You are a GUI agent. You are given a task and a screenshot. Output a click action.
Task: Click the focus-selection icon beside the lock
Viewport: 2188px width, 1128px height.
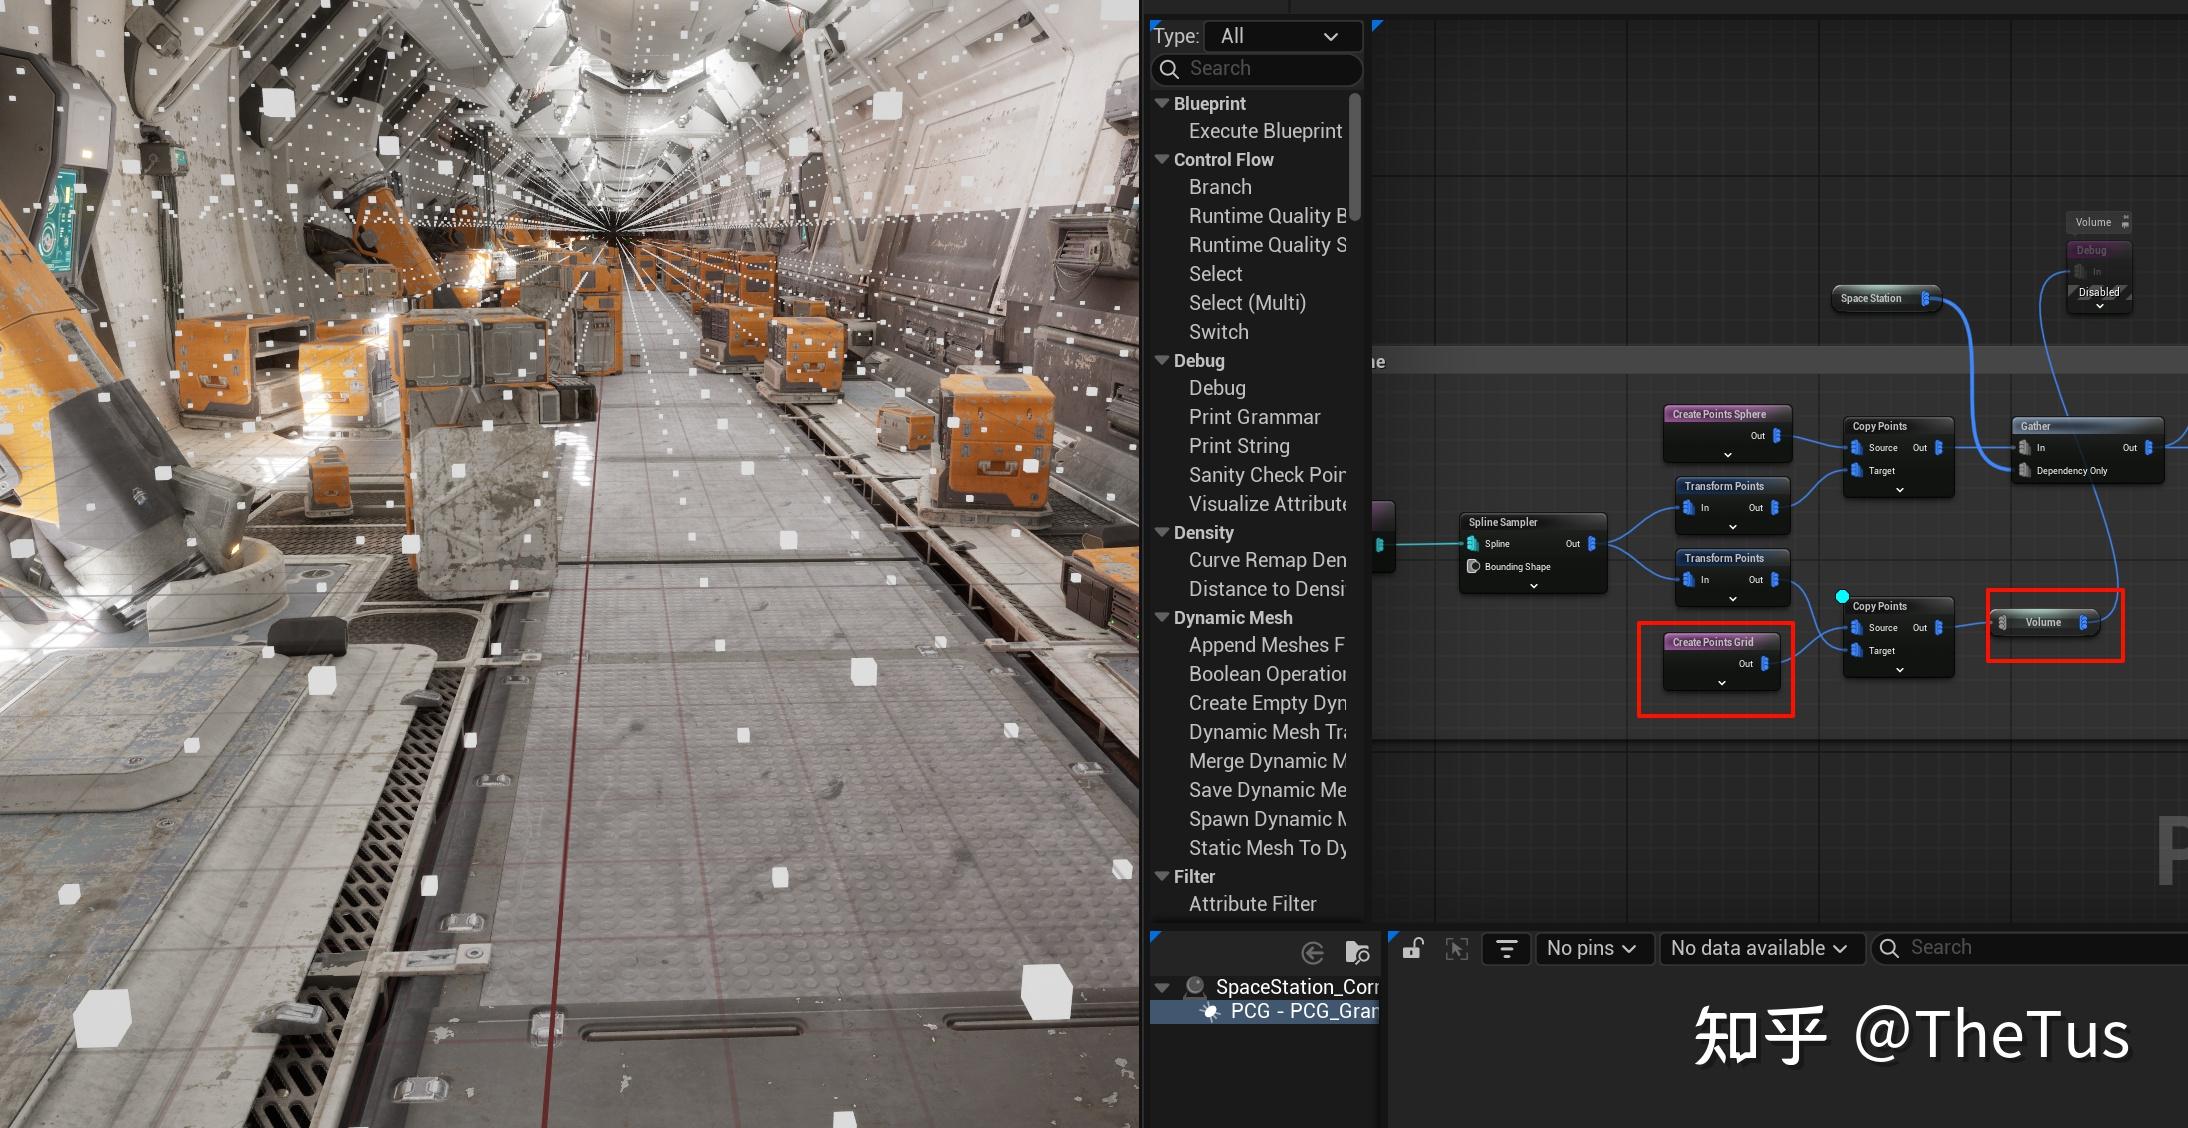coord(1457,948)
